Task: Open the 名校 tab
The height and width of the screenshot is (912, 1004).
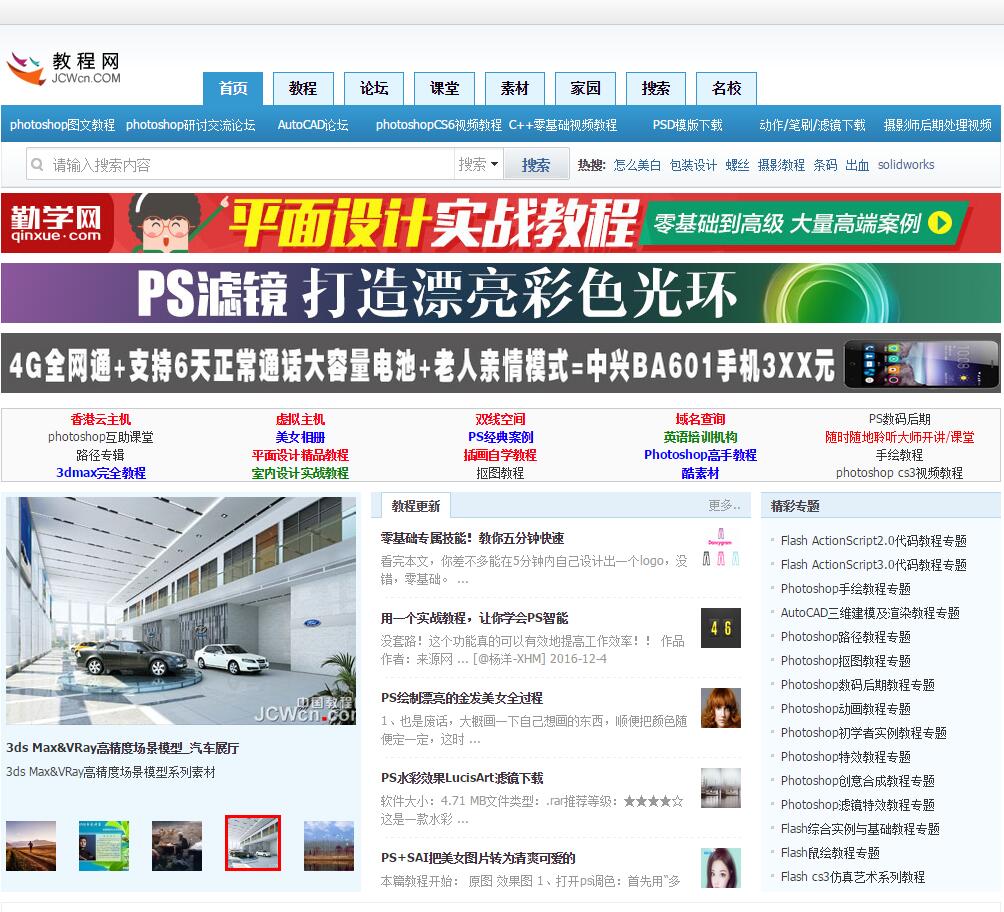Action: 726,88
